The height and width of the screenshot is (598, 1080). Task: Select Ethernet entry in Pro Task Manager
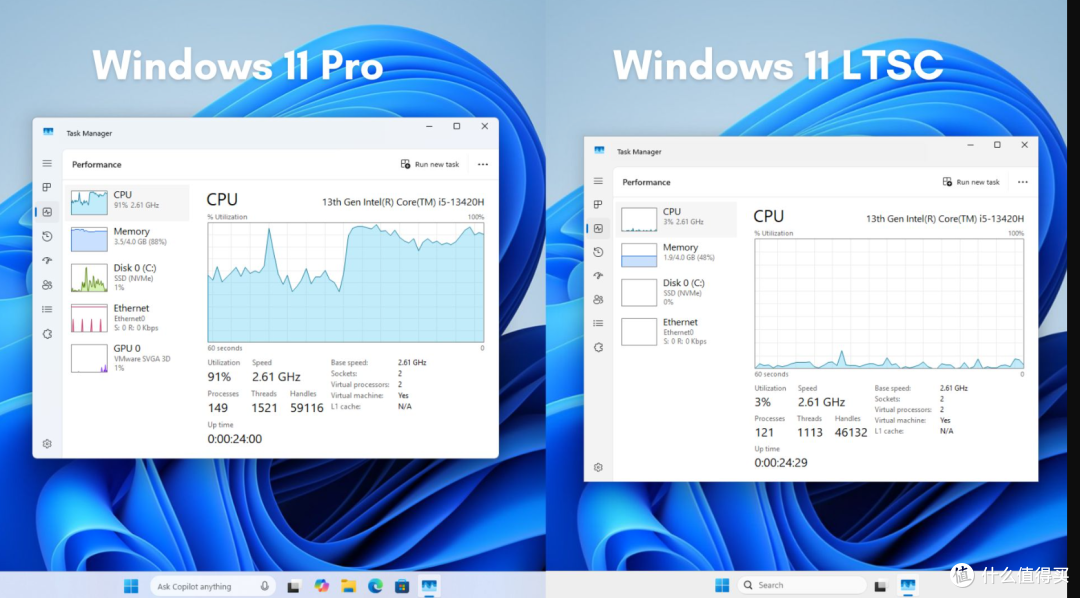tap(127, 318)
